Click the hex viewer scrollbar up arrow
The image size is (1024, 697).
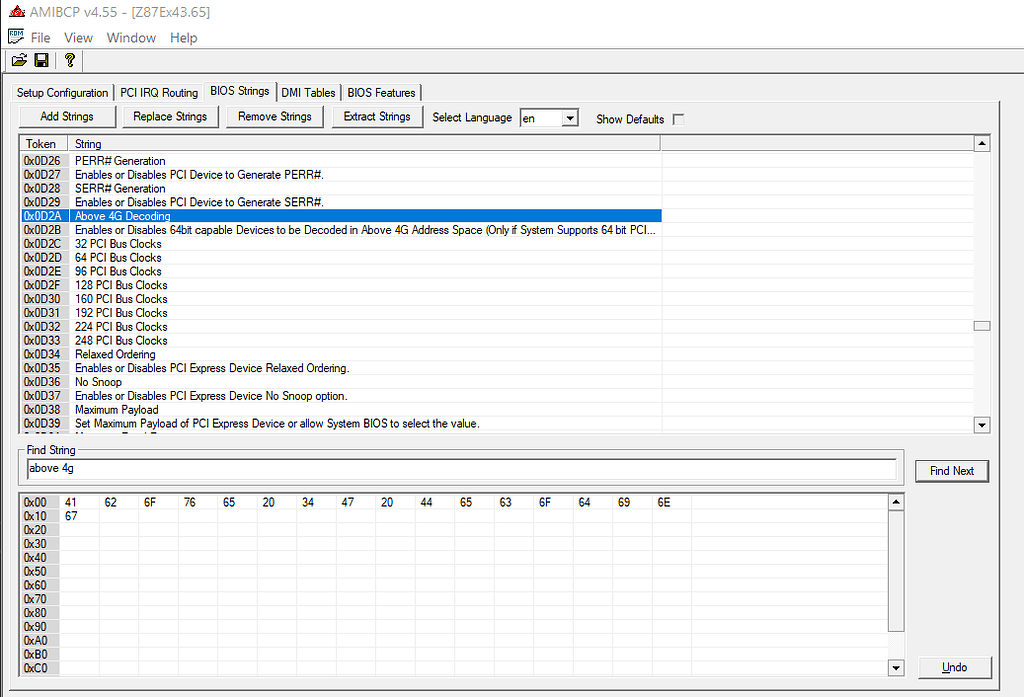pos(895,501)
